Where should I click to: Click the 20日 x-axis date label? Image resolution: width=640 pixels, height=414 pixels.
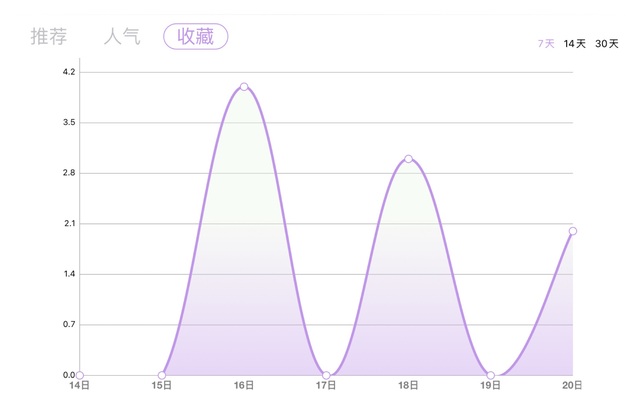[572, 385]
